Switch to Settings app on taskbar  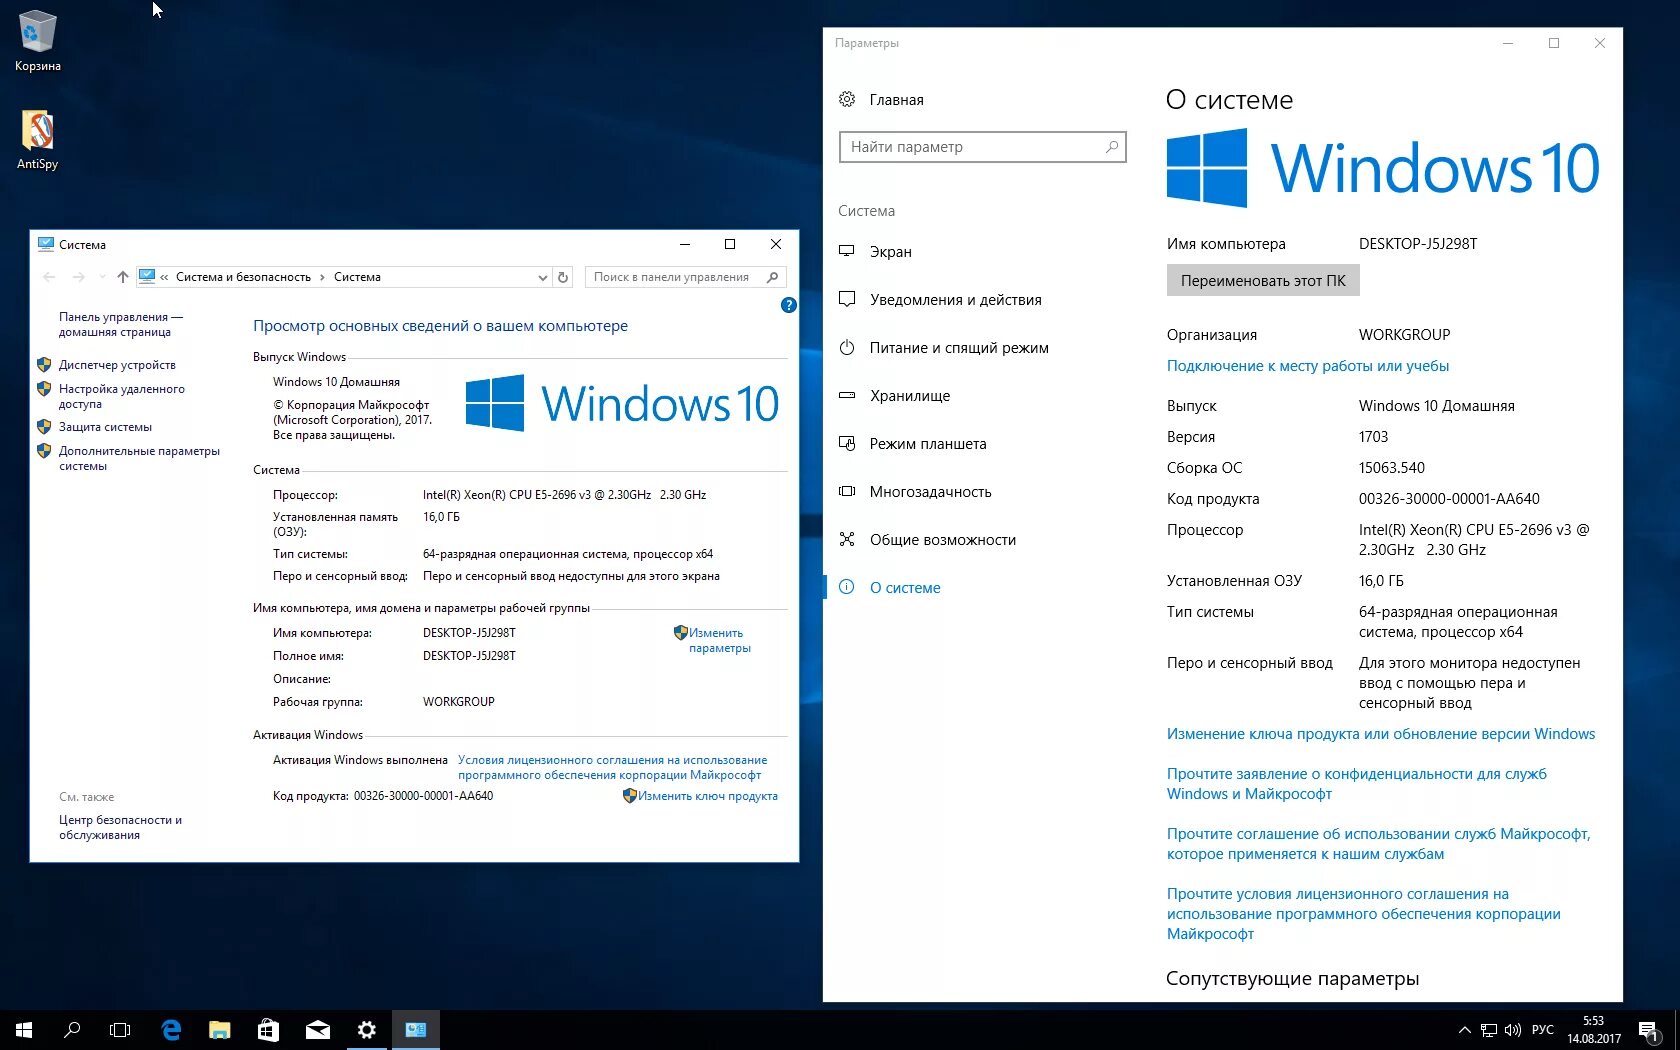pos(366,1029)
